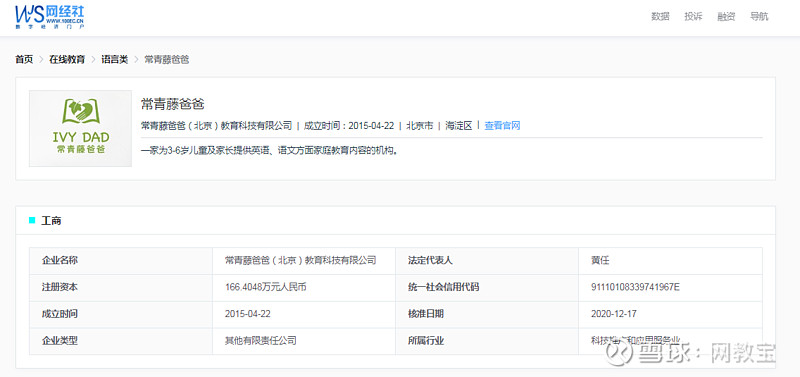Click the 黄任 representative name

point(600,261)
